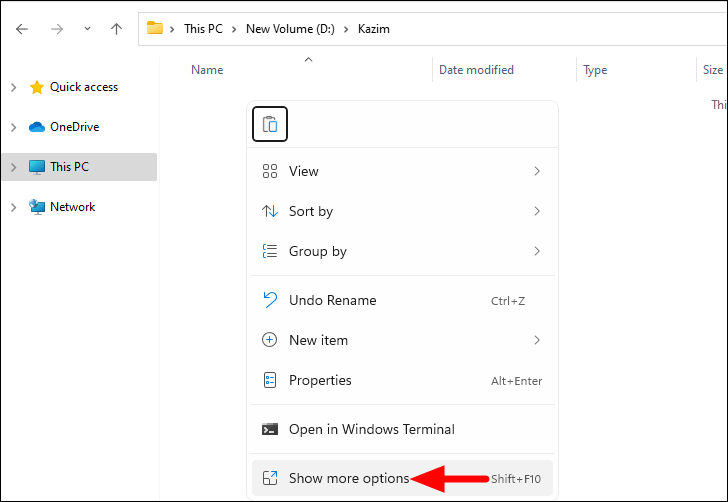Go forward with the right arrow button

click(x=57, y=29)
